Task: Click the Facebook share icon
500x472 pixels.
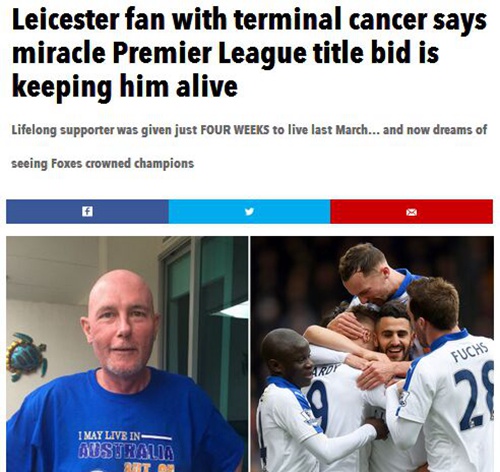Action: point(87,211)
